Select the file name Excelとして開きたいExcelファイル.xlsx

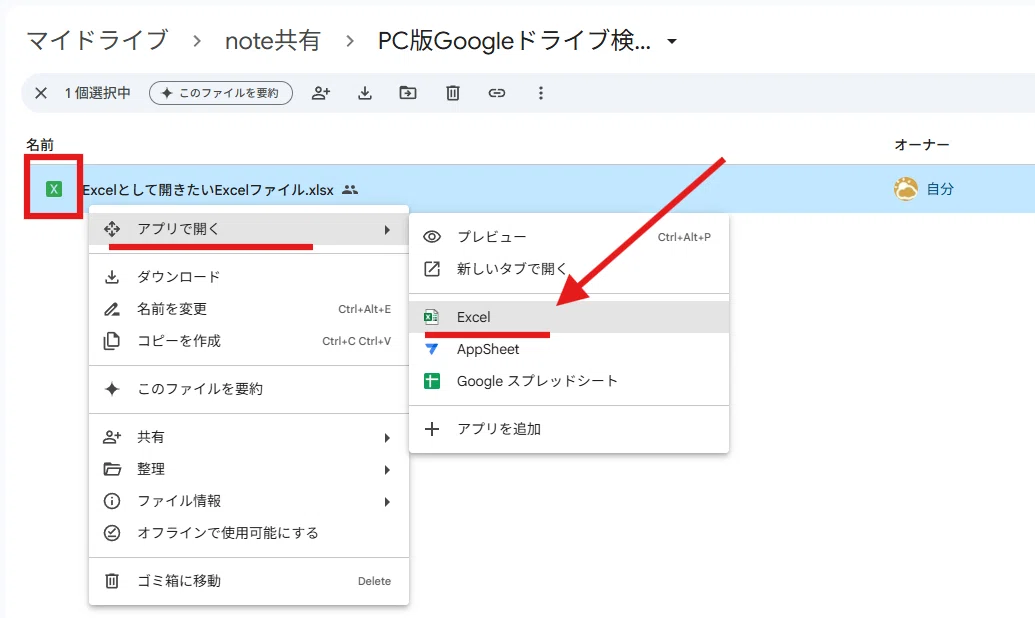208,190
